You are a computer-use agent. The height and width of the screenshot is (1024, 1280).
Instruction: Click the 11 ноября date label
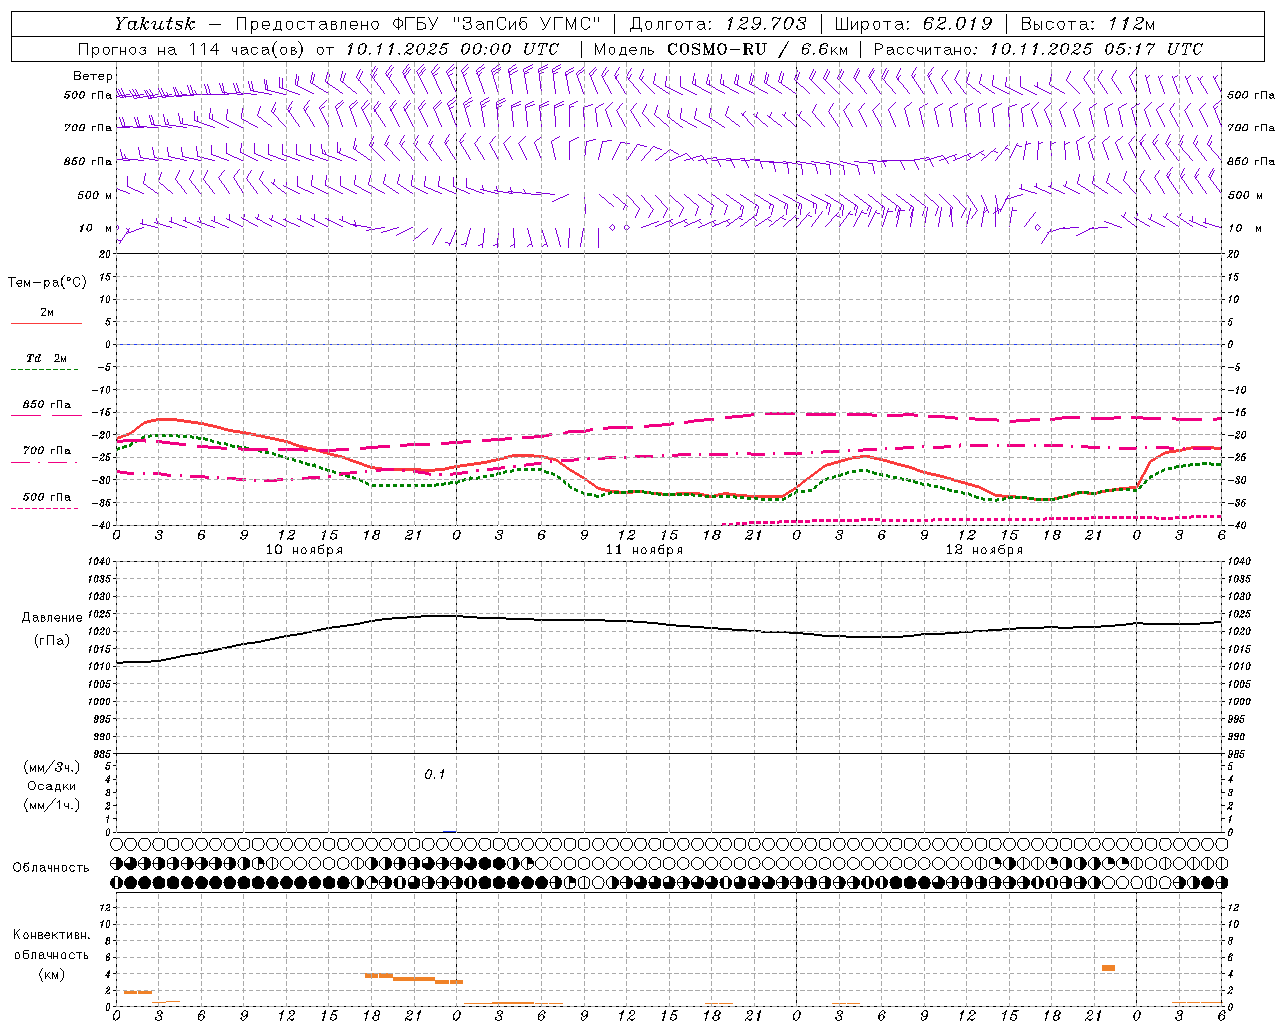coord(644,550)
